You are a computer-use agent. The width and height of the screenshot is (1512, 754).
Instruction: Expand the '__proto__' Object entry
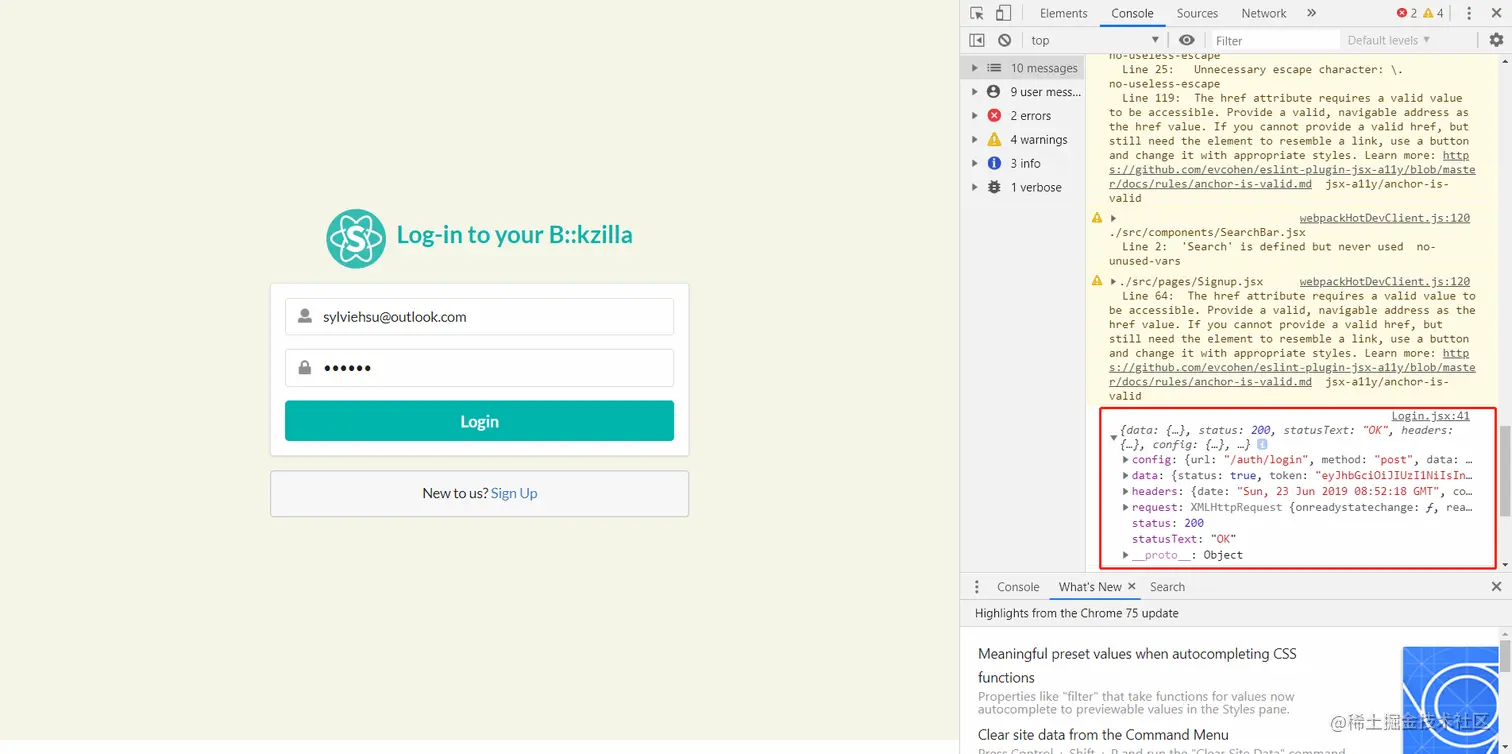point(1126,555)
